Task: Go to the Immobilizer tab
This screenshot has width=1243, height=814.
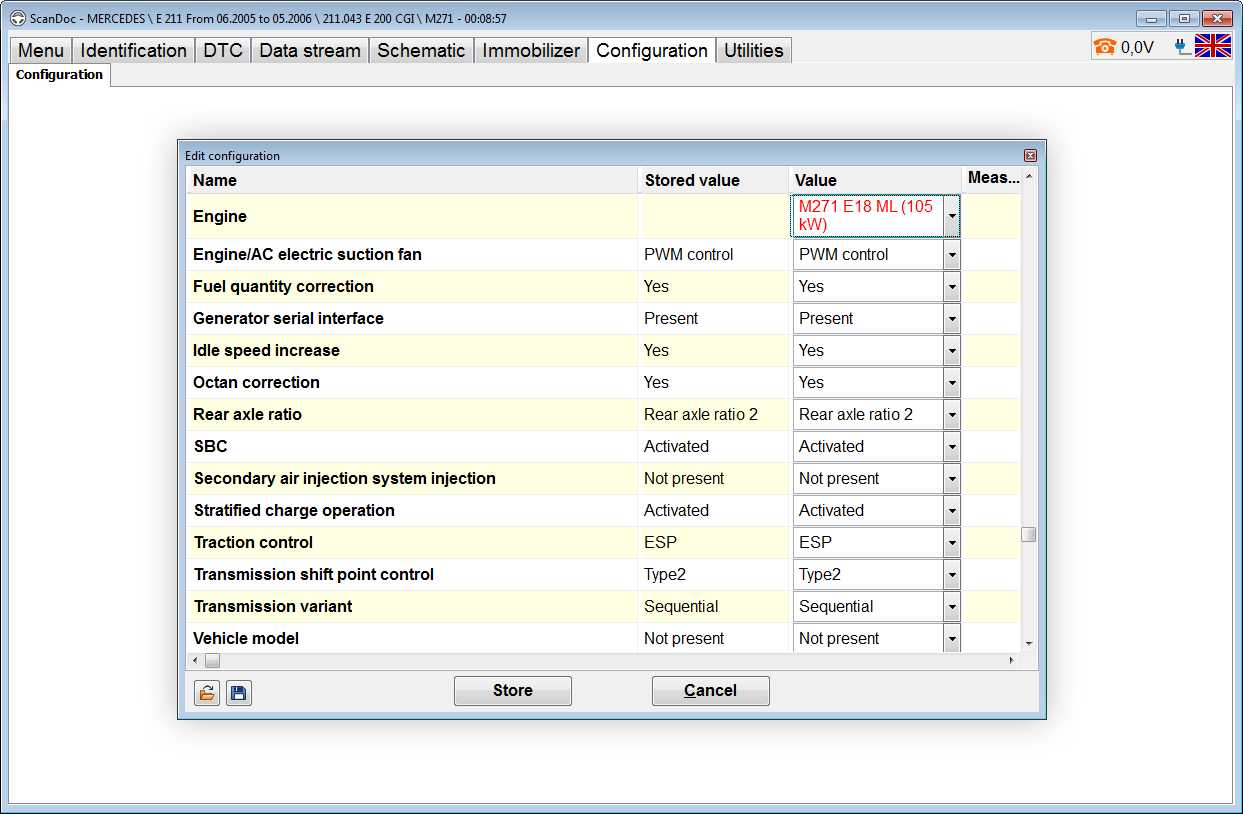Action: [531, 51]
